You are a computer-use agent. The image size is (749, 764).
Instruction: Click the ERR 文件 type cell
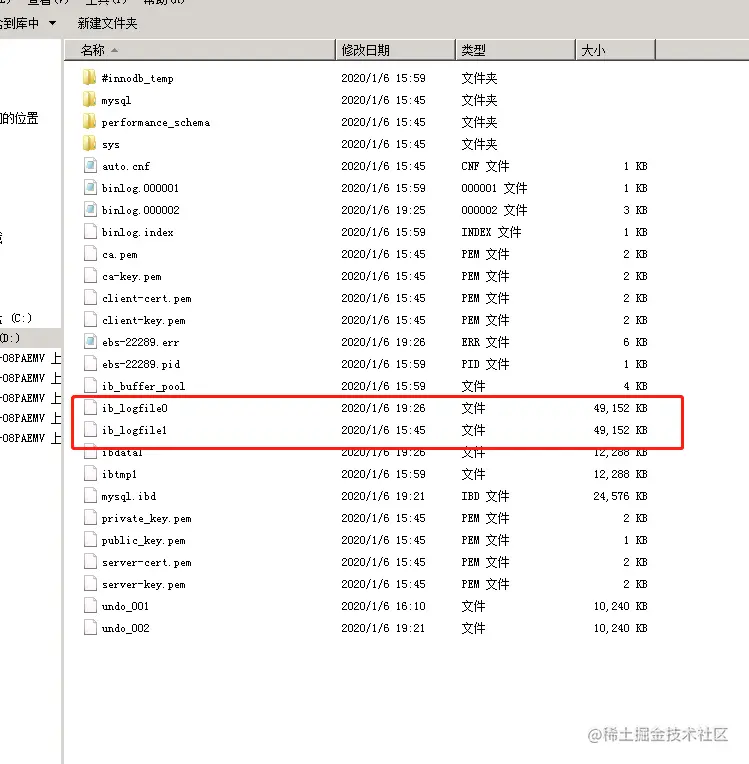click(x=485, y=342)
